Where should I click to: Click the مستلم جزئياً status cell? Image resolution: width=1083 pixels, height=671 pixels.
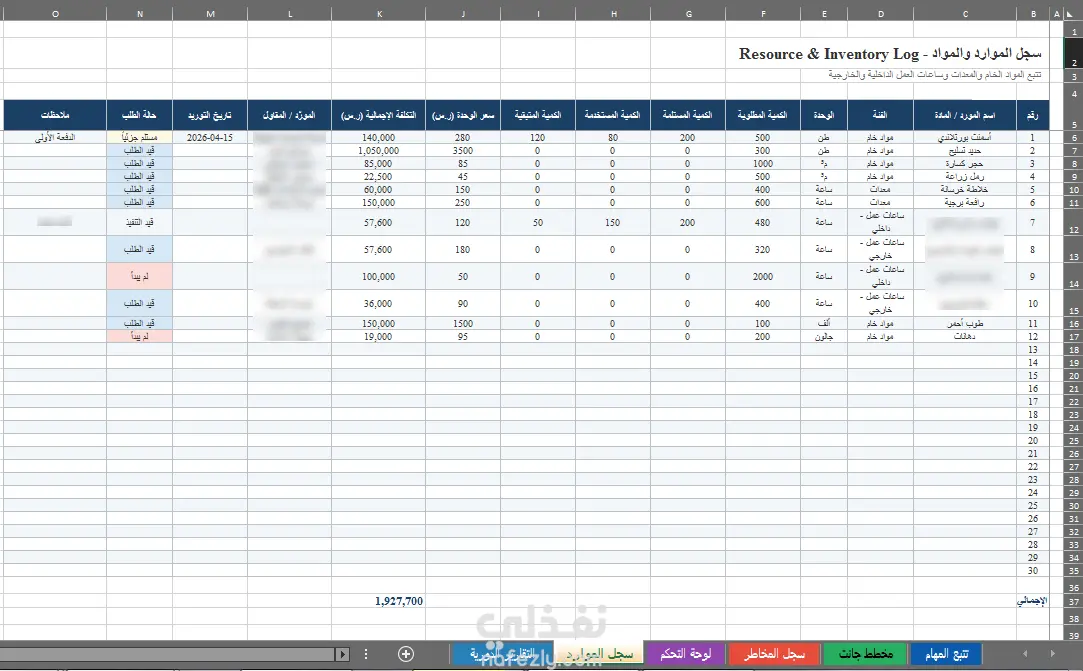coord(140,138)
